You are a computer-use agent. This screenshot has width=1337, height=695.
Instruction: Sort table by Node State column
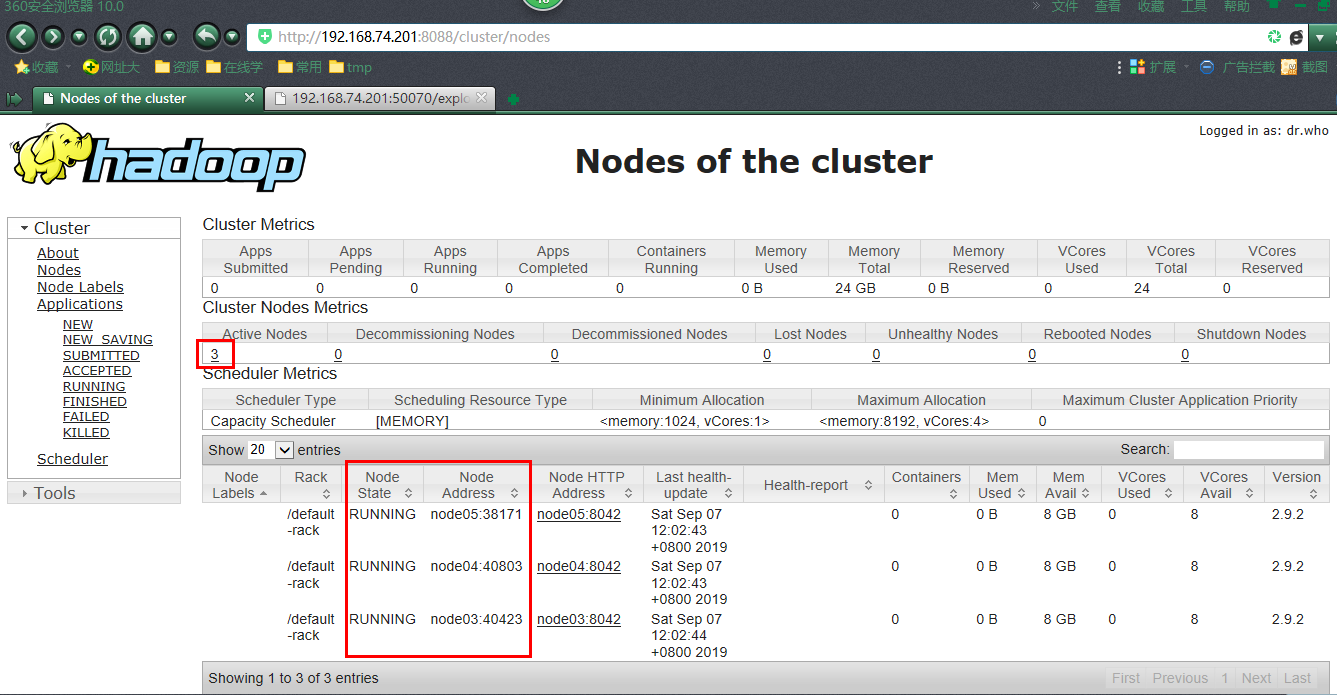pos(382,485)
